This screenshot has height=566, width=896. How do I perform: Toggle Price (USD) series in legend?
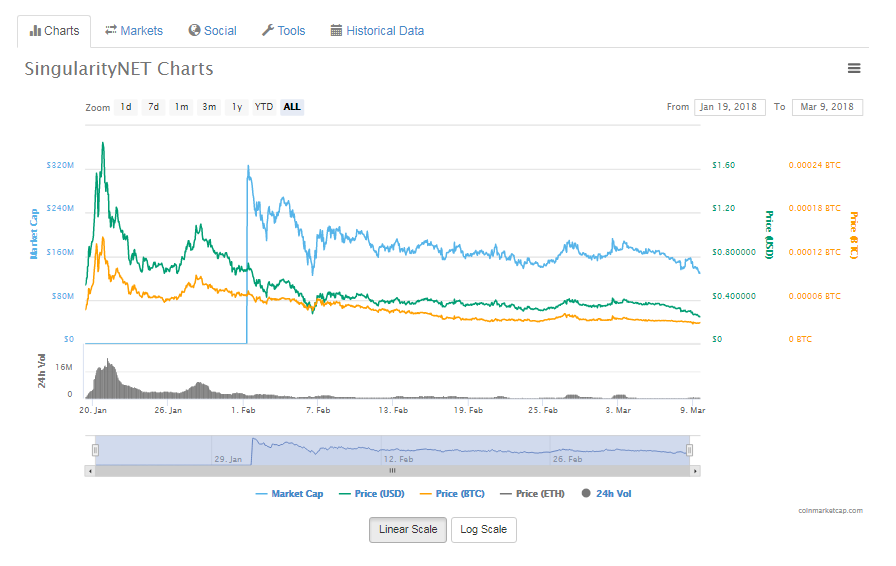tap(371, 493)
